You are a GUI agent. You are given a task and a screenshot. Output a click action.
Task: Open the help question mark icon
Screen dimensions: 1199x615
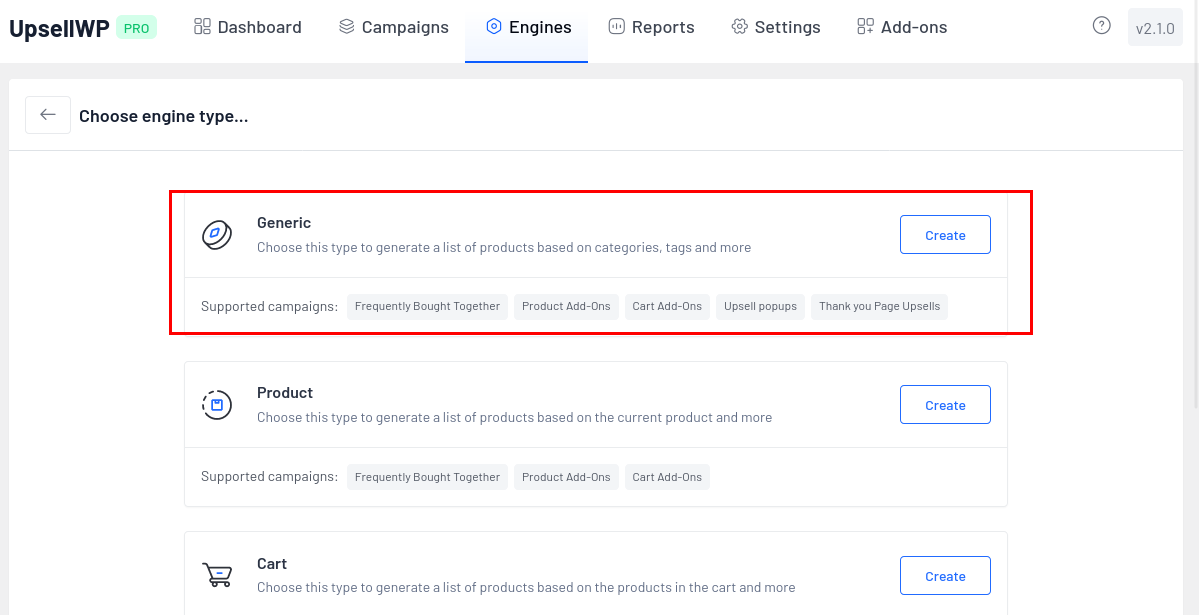point(1101,26)
